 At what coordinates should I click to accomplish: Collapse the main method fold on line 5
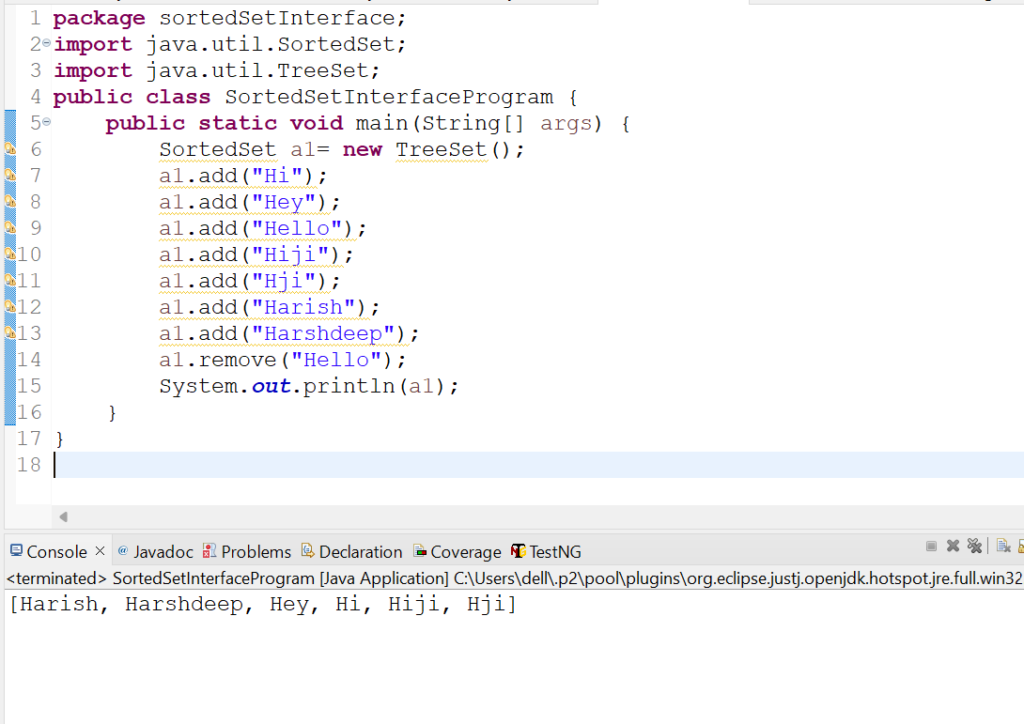pos(46,122)
